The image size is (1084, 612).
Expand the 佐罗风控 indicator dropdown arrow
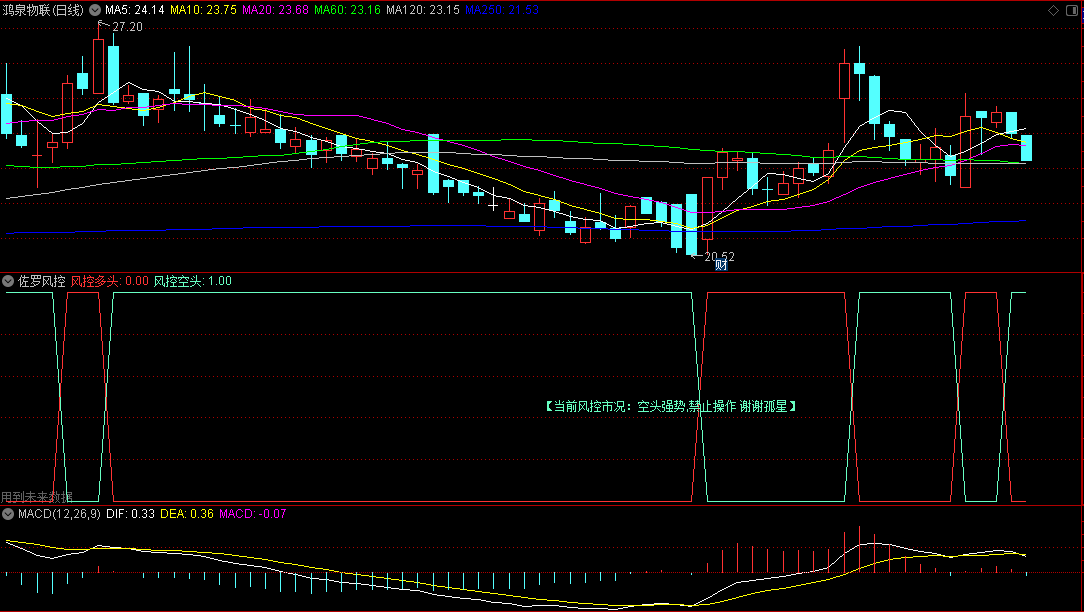click(8, 281)
